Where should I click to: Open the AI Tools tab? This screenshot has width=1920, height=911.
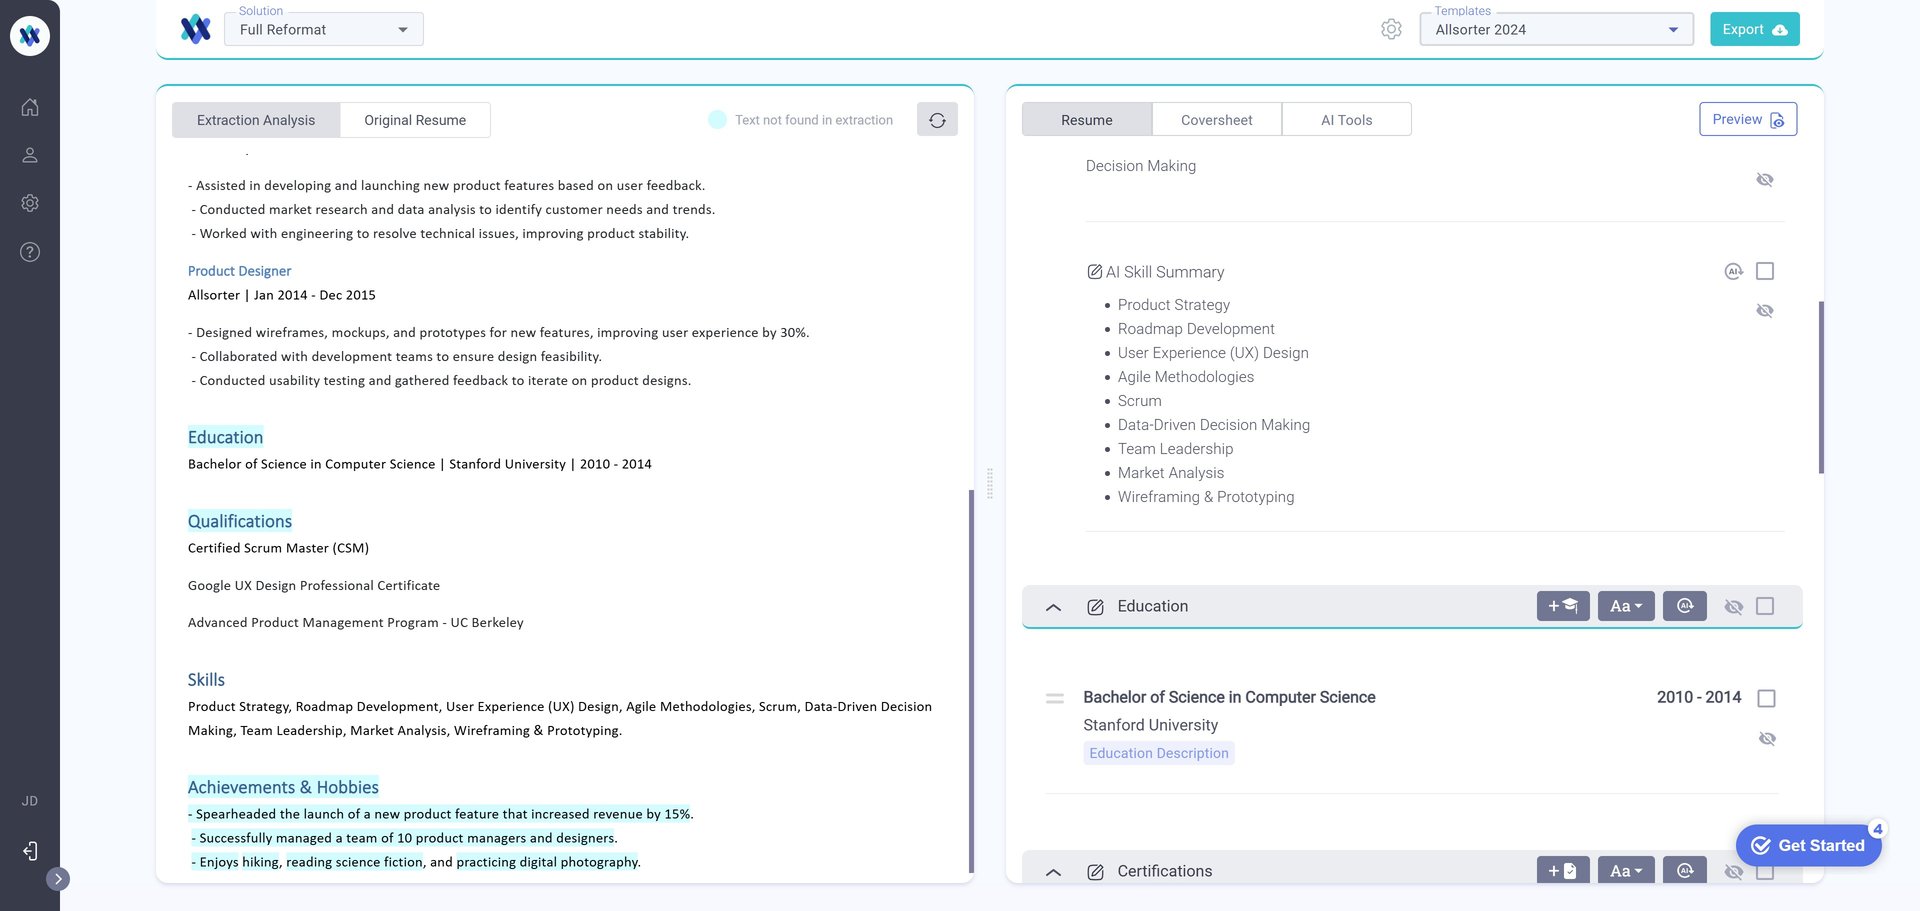pos(1347,120)
